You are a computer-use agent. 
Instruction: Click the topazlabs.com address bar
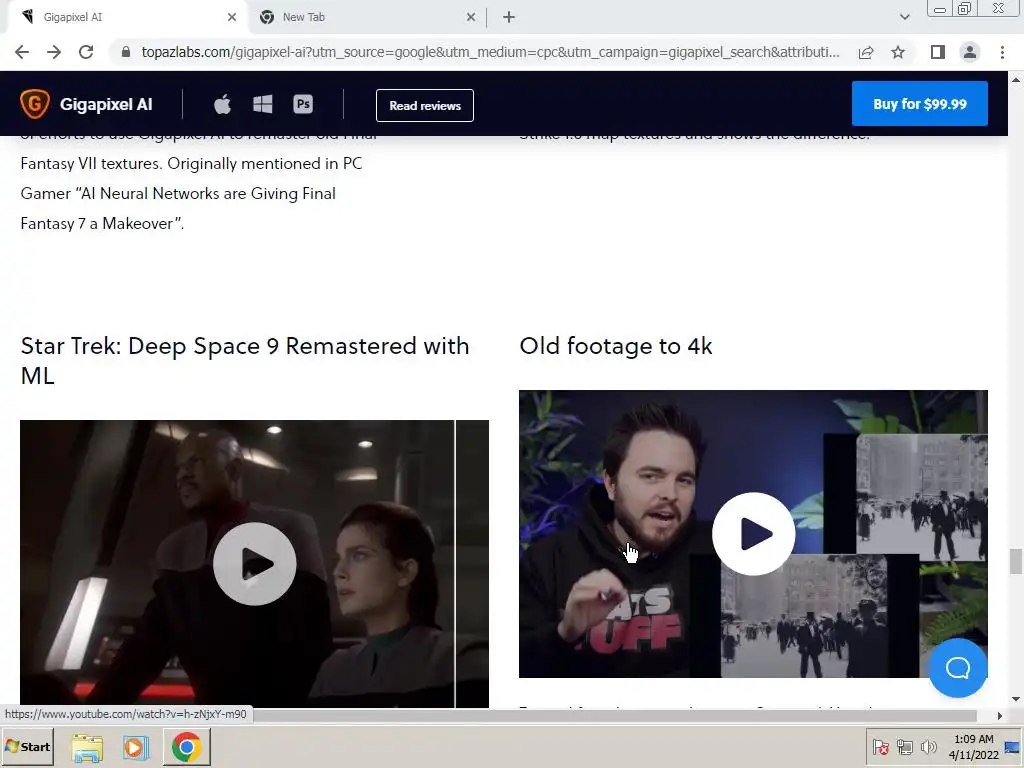tap(490, 52)
